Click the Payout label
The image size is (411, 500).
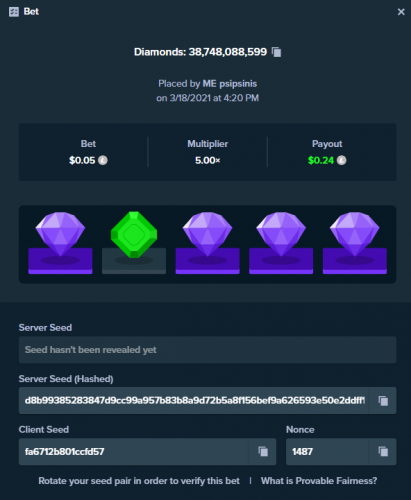[327, 144]
